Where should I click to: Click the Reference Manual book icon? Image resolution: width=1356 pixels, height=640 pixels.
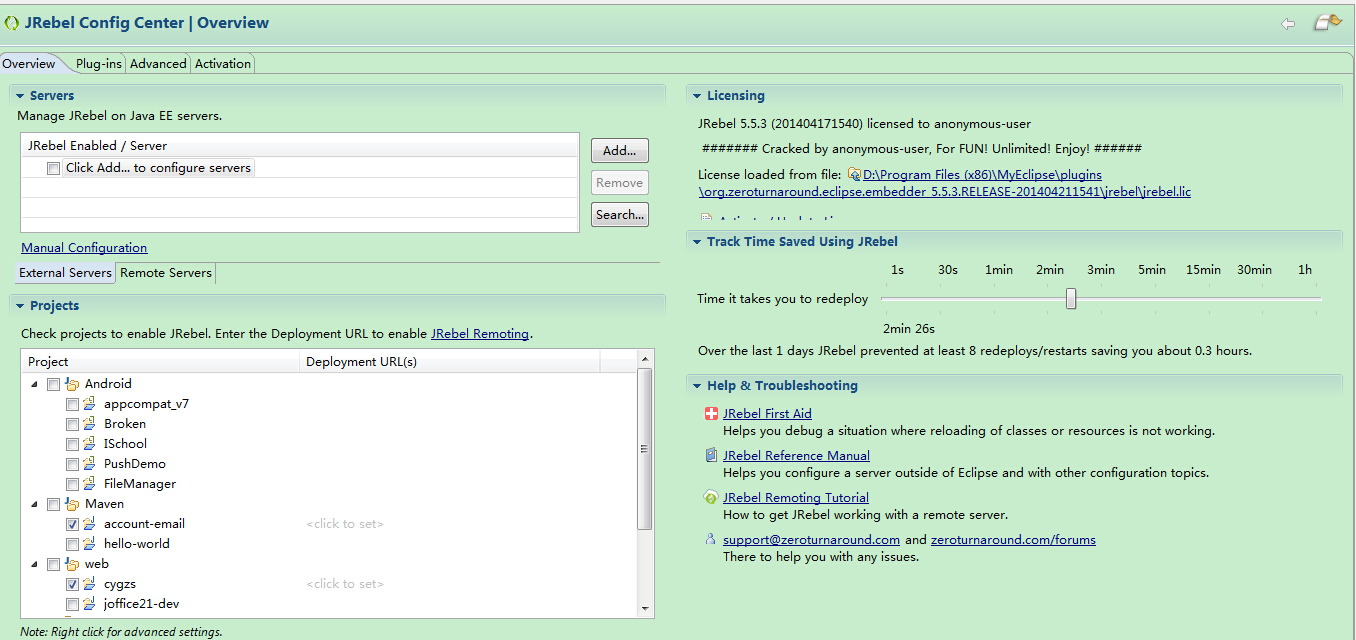tap(711, 456)
